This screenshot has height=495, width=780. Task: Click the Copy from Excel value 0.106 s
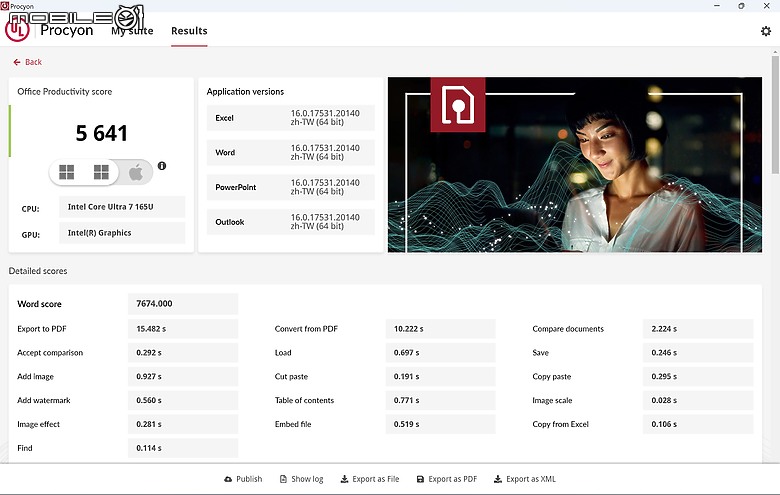click(x=698, y=424)
